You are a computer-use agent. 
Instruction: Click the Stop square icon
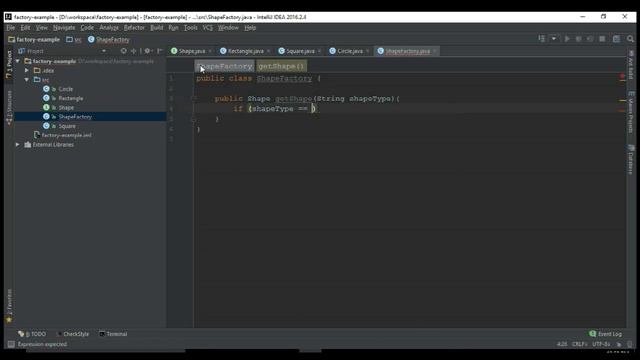[602, 39]
